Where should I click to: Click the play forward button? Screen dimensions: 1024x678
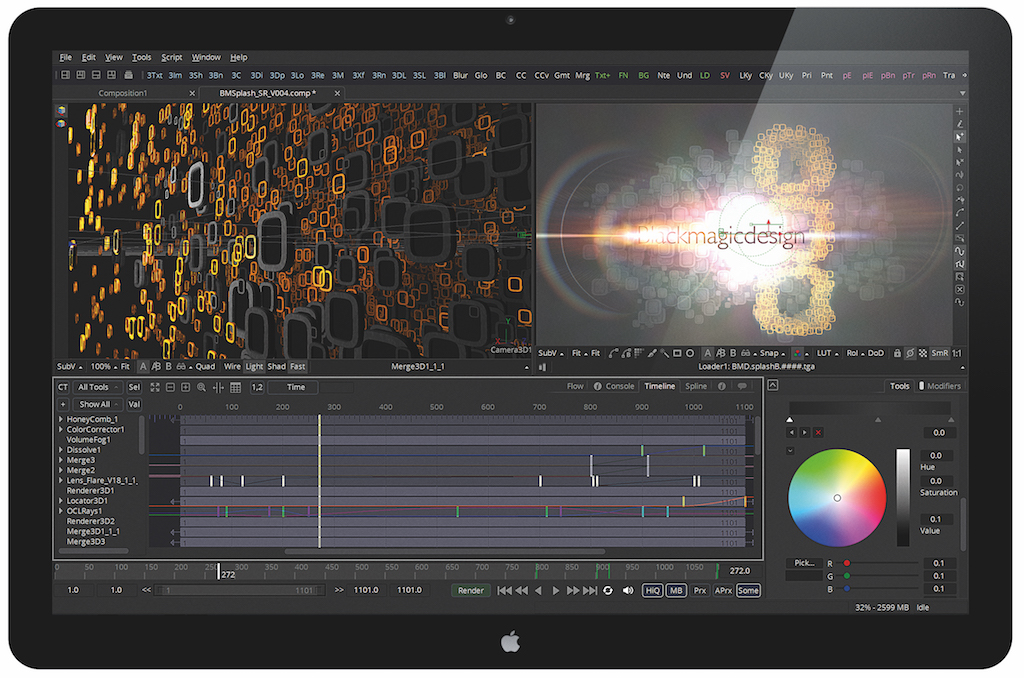(555, 590)
